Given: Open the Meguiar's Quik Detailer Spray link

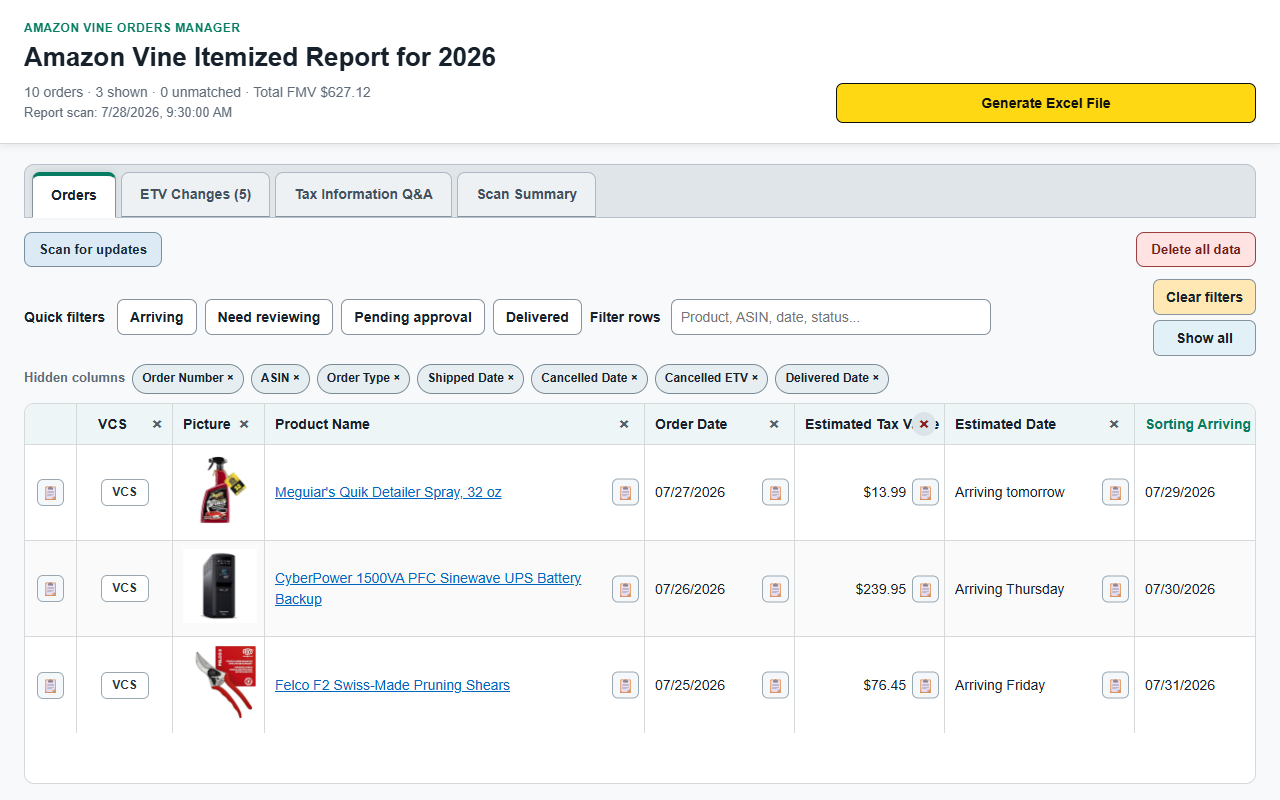Looking at the screenshot, I should pyautogui.click(x=388, y=492).
